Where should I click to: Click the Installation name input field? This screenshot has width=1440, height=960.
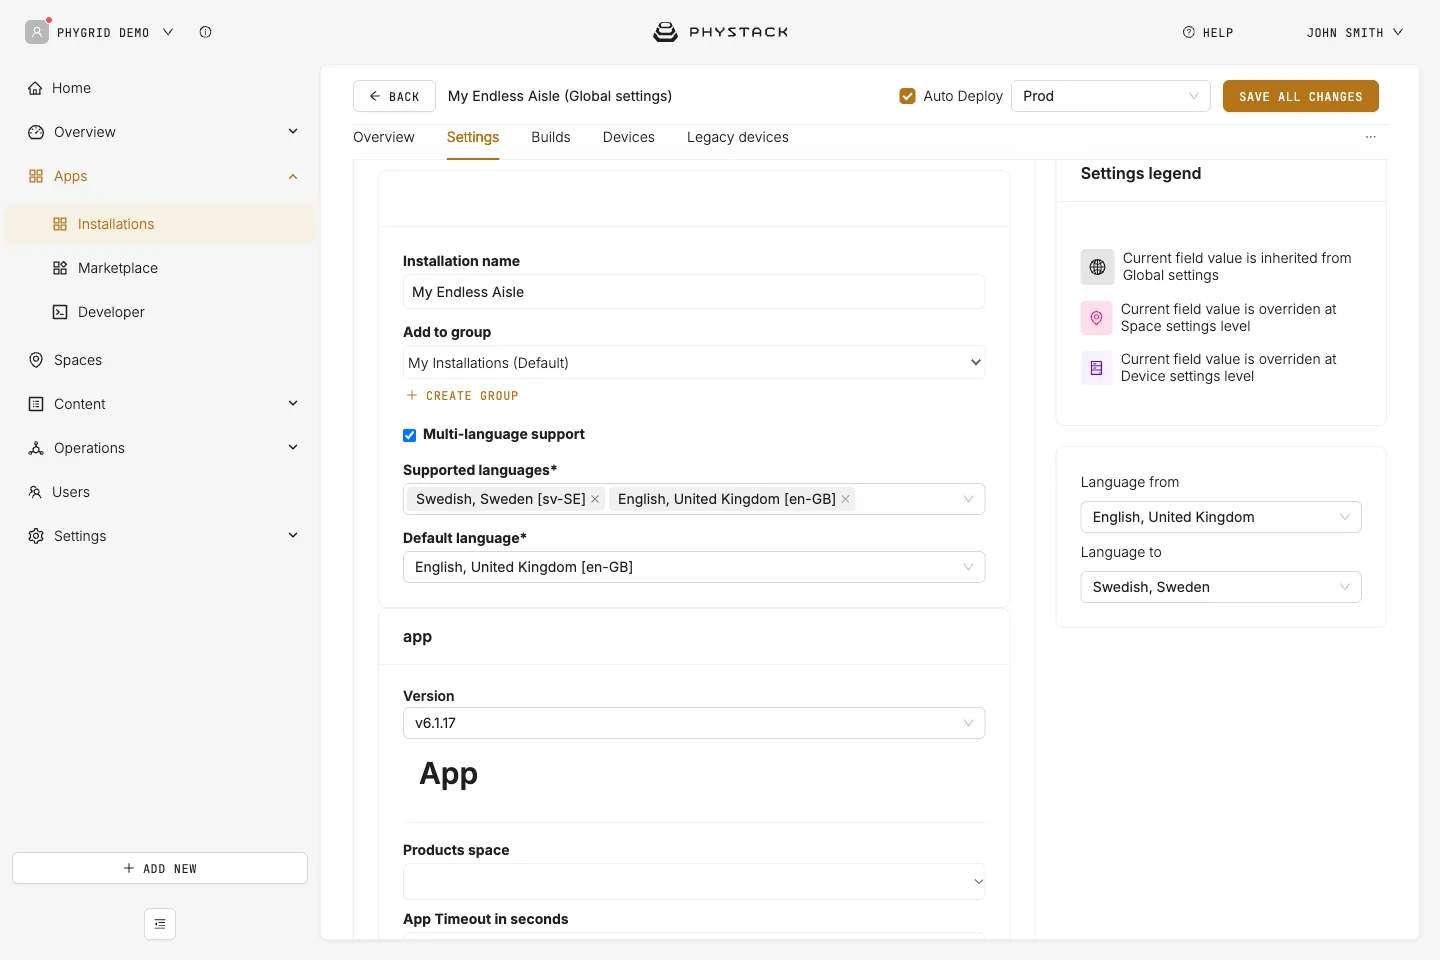(694, 292)
